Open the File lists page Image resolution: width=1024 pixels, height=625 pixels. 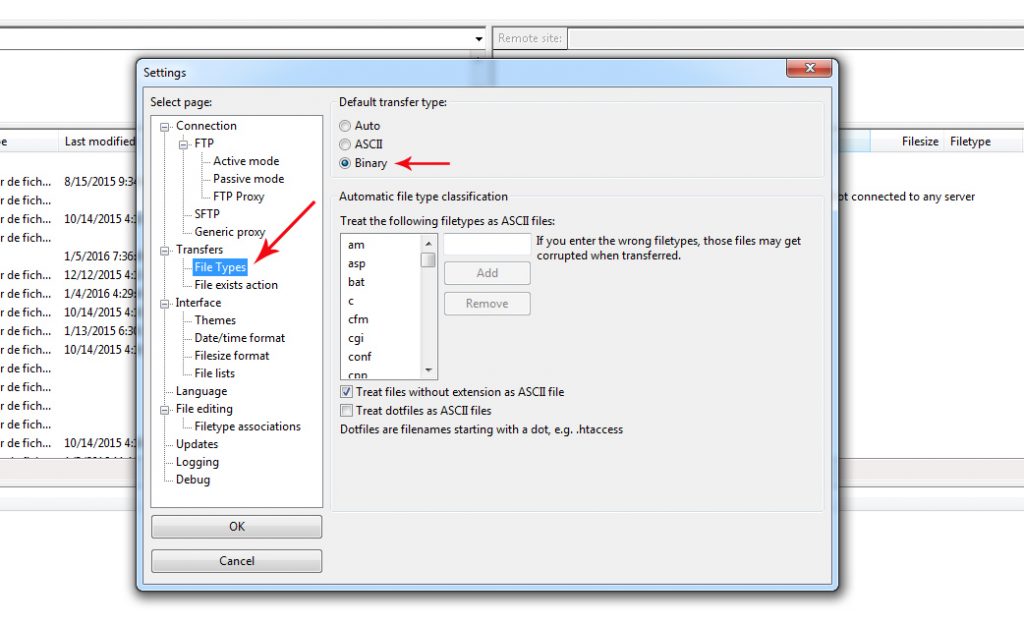[214, 373]
